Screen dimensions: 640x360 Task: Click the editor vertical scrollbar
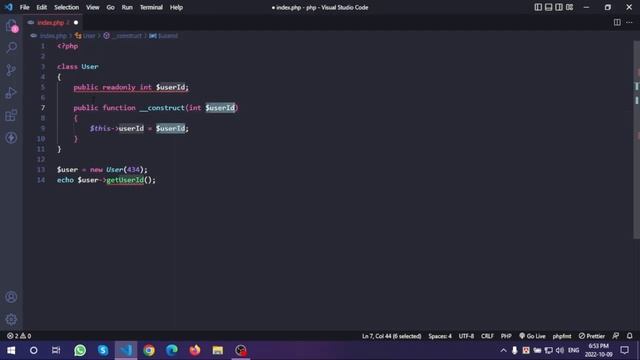coord(636,139)
